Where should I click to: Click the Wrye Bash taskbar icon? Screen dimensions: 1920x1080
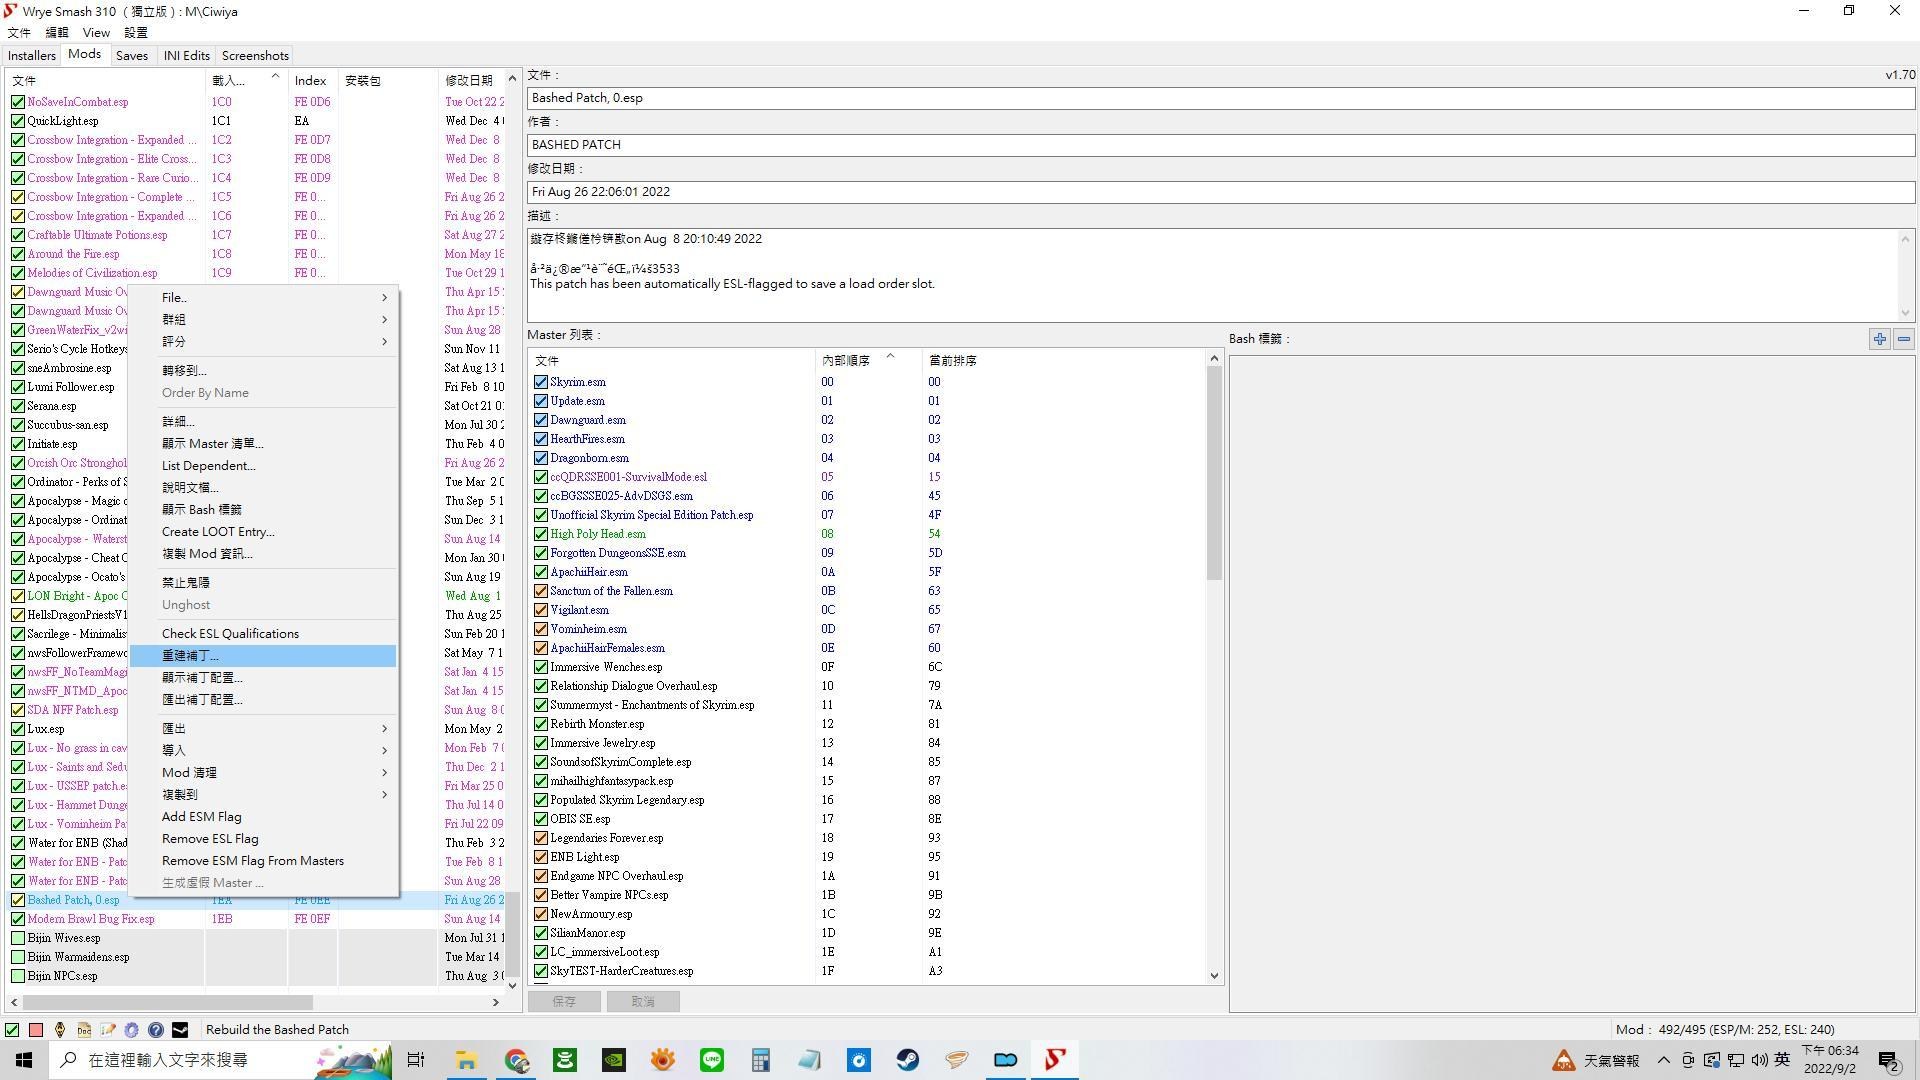coord(1055,1060)
